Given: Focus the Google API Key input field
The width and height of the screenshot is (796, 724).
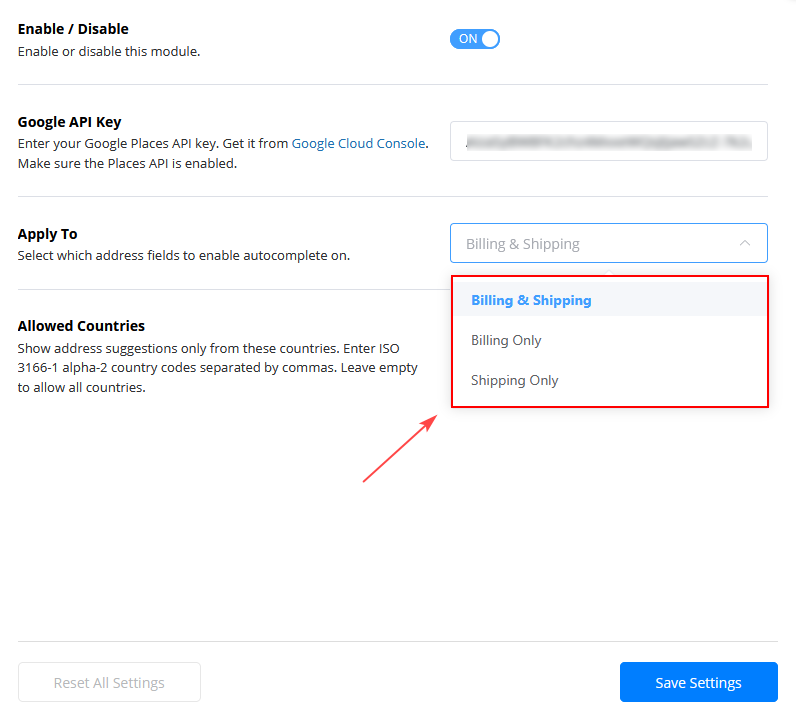Looking at the screenshot, I should [608, 142].
